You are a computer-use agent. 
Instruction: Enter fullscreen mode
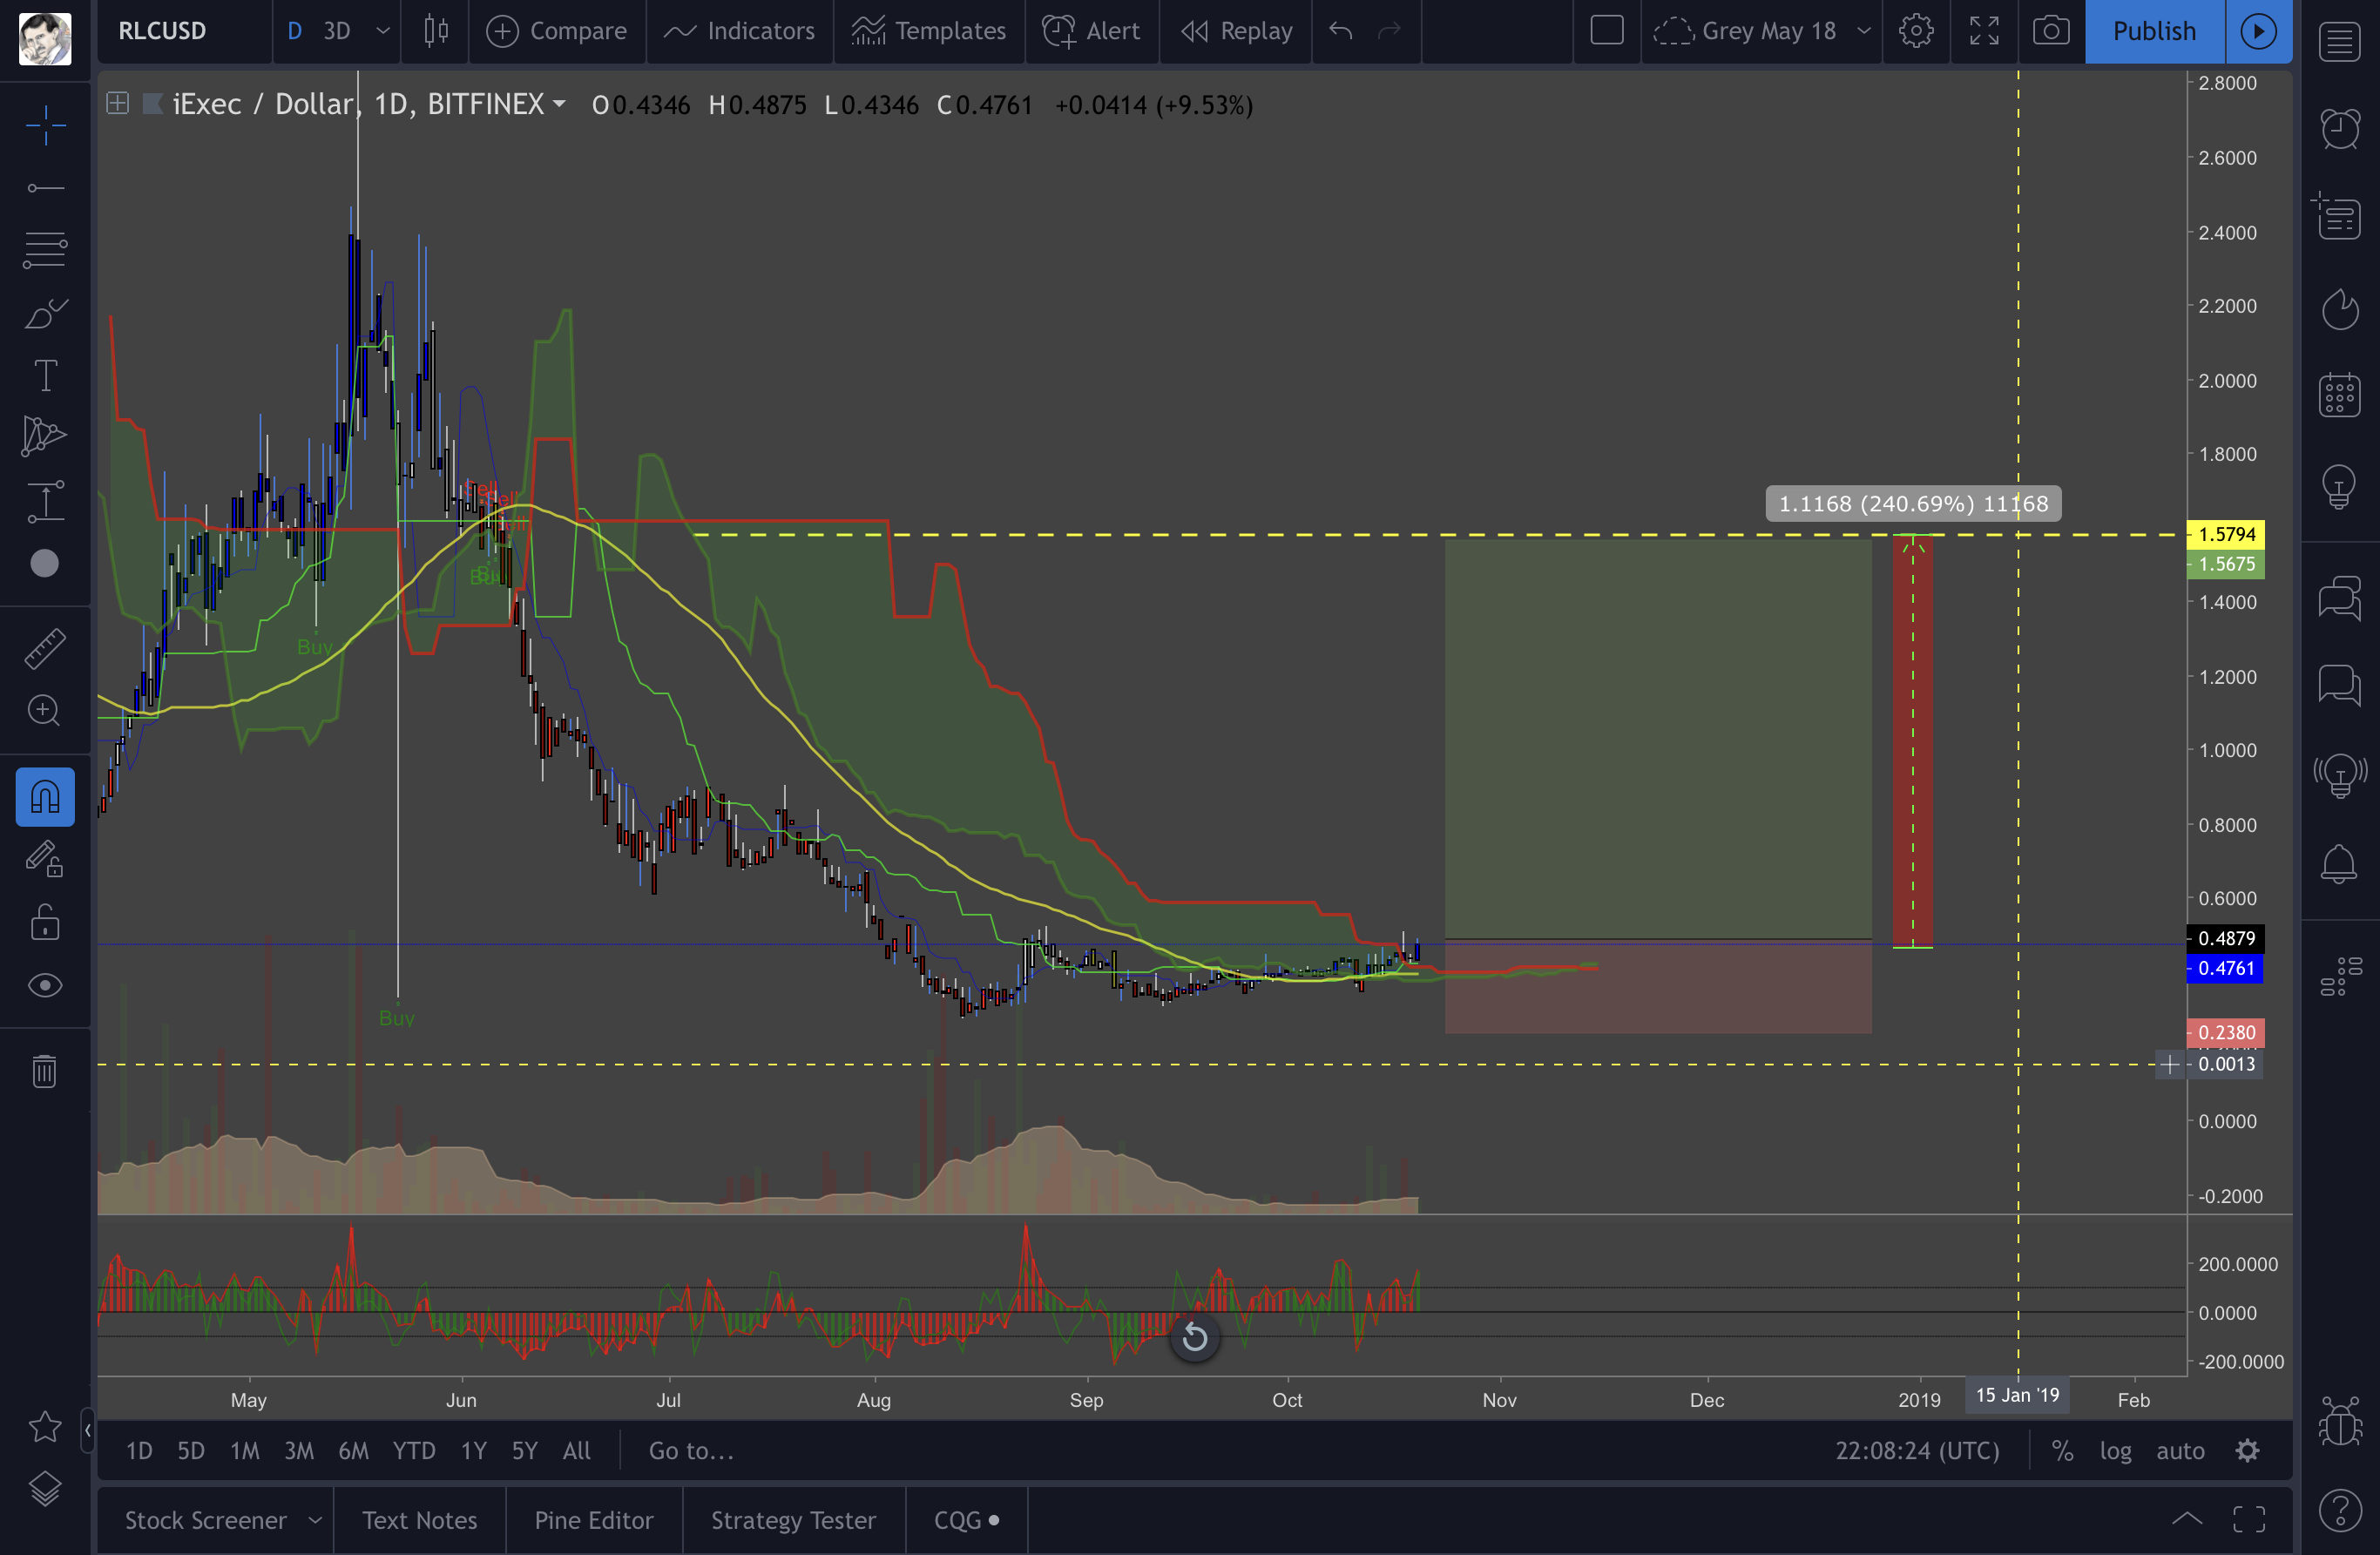(x=1984, y=31)
